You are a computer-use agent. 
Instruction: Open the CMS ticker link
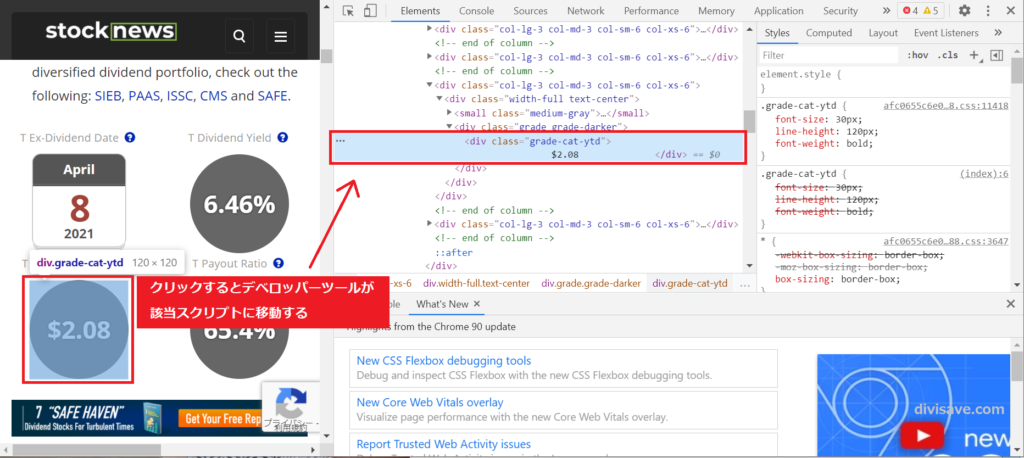point(214,96)
